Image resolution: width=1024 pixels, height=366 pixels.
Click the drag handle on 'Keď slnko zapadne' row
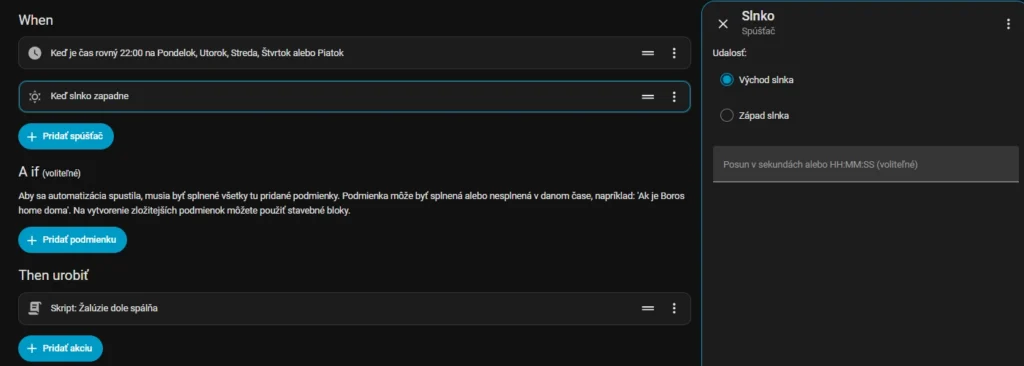[x=648, y=97]
